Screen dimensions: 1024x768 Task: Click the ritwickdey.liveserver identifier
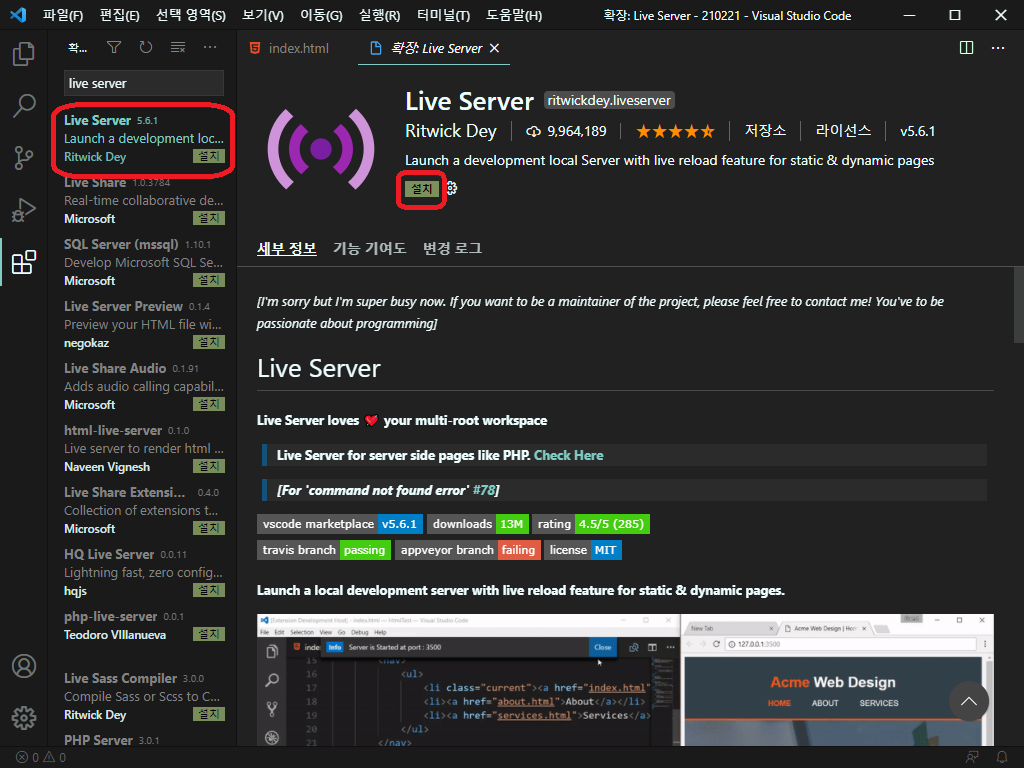(x=609, y=101)
